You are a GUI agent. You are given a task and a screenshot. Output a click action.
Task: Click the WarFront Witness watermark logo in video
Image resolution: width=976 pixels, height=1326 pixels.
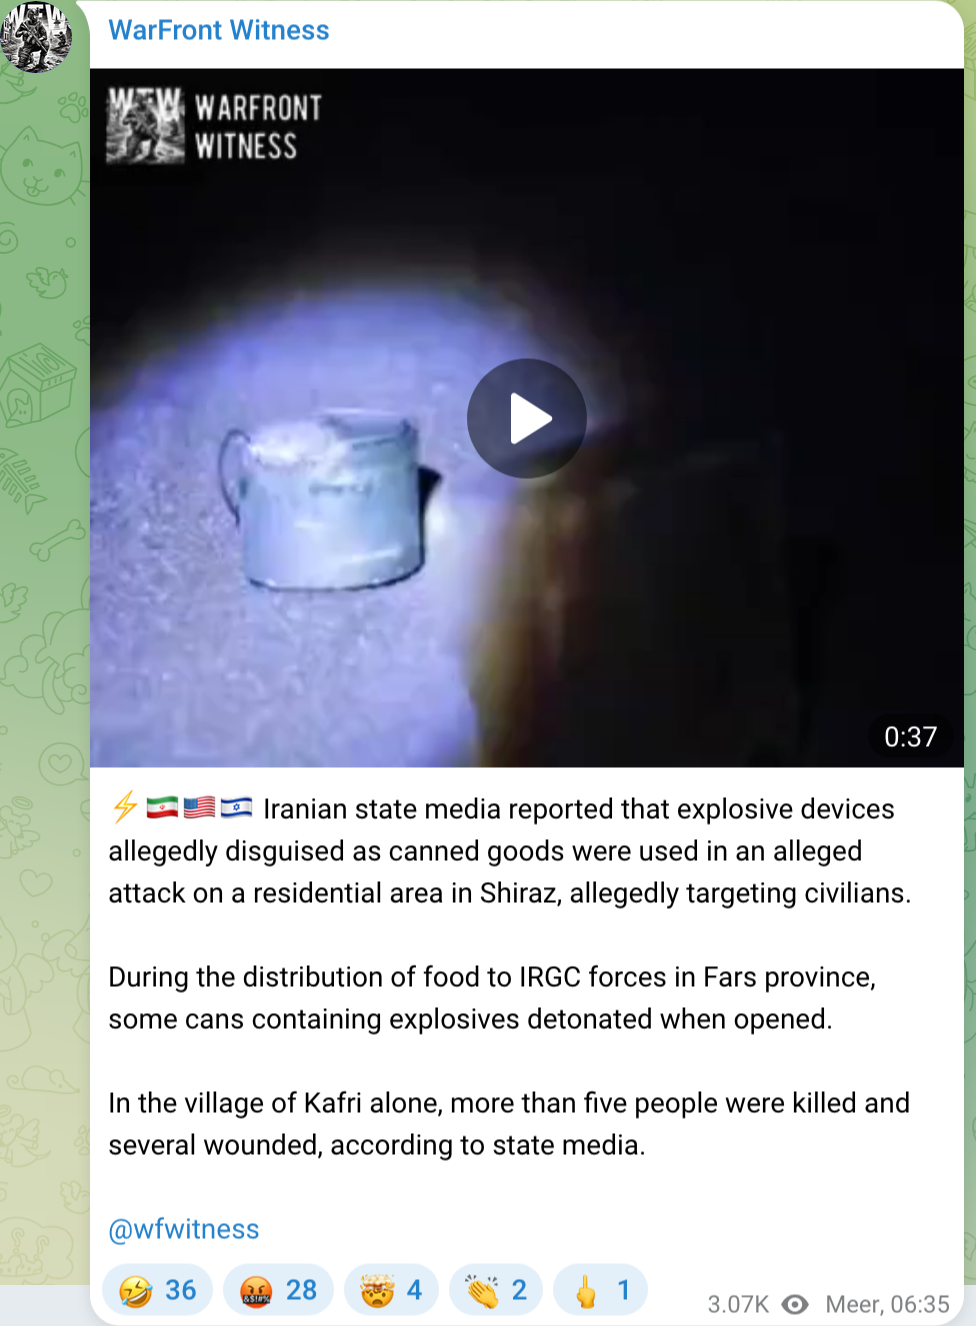tap(214, 126)
